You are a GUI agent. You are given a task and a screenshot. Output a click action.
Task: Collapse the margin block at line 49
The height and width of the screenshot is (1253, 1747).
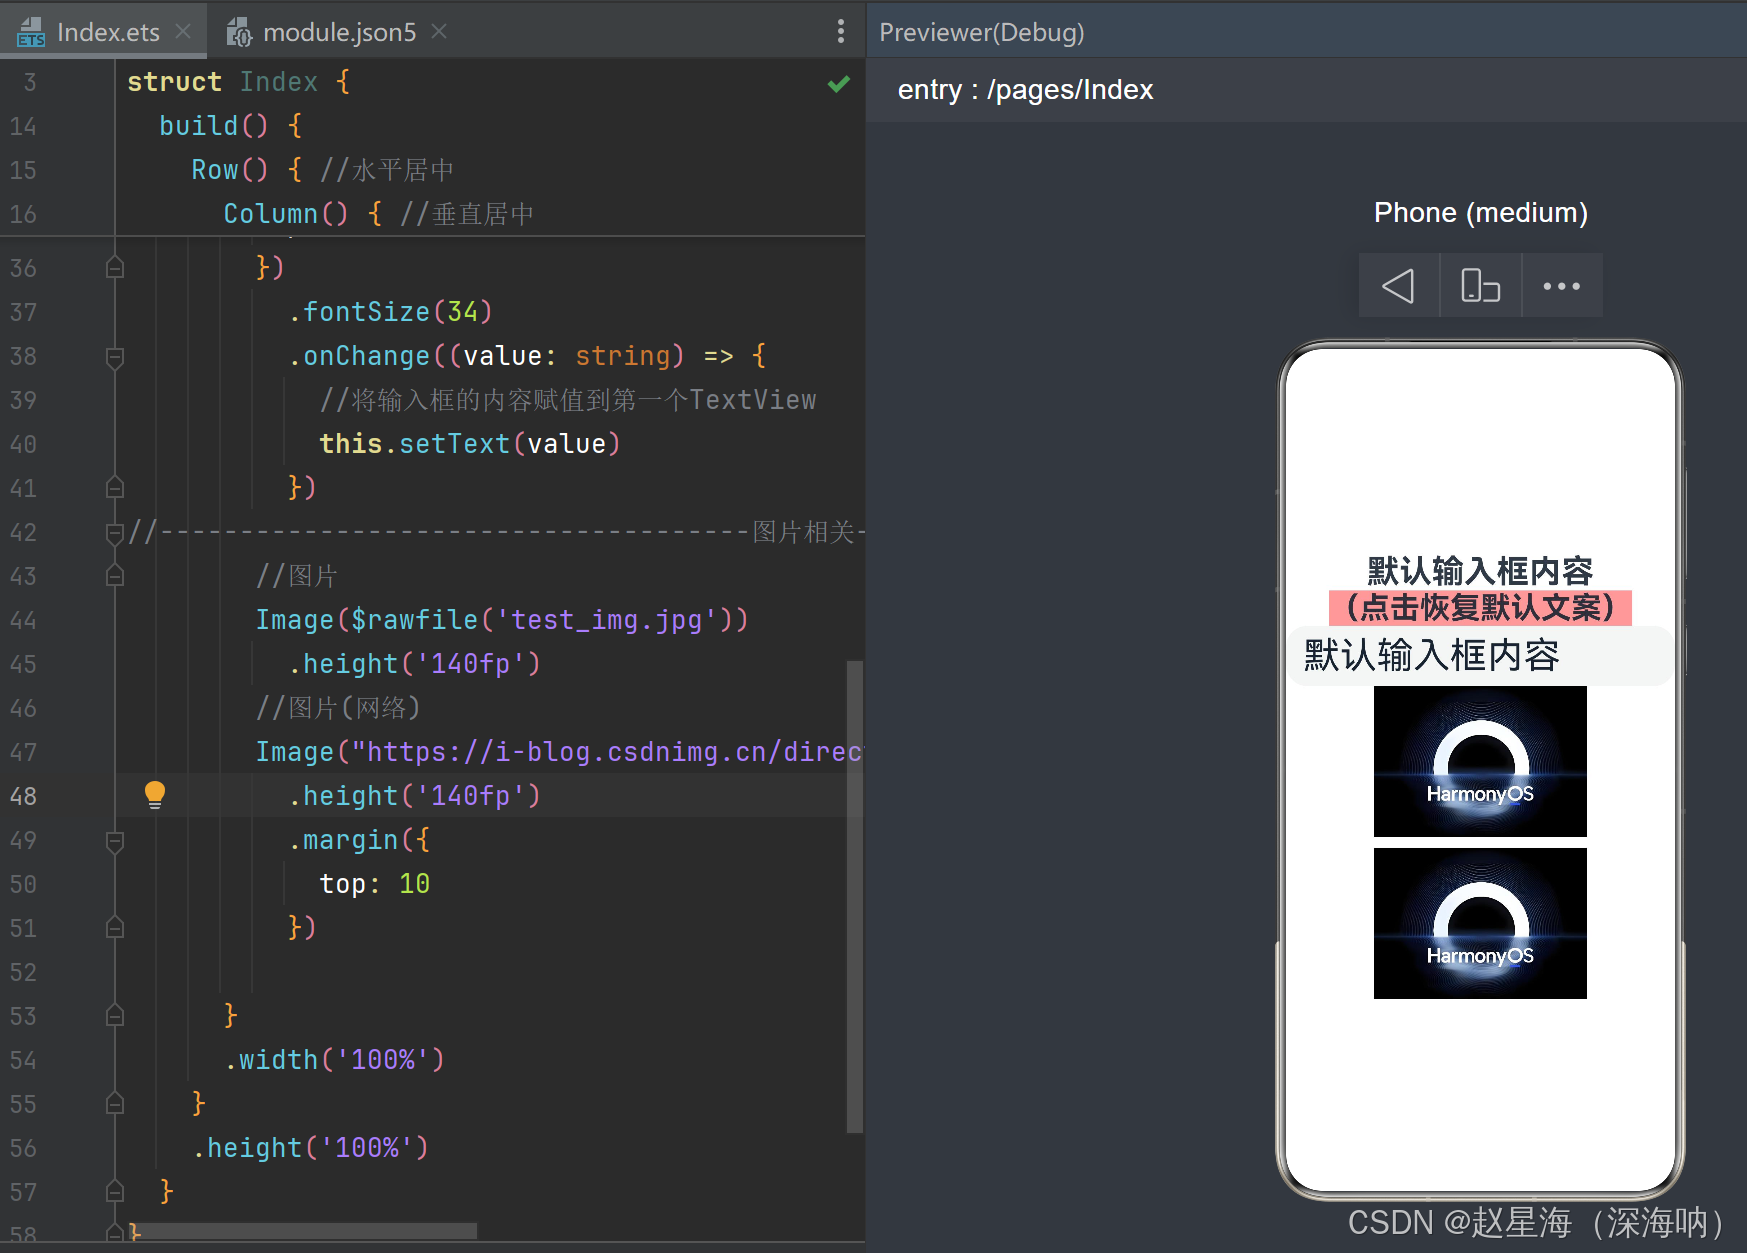pos(115,840)
